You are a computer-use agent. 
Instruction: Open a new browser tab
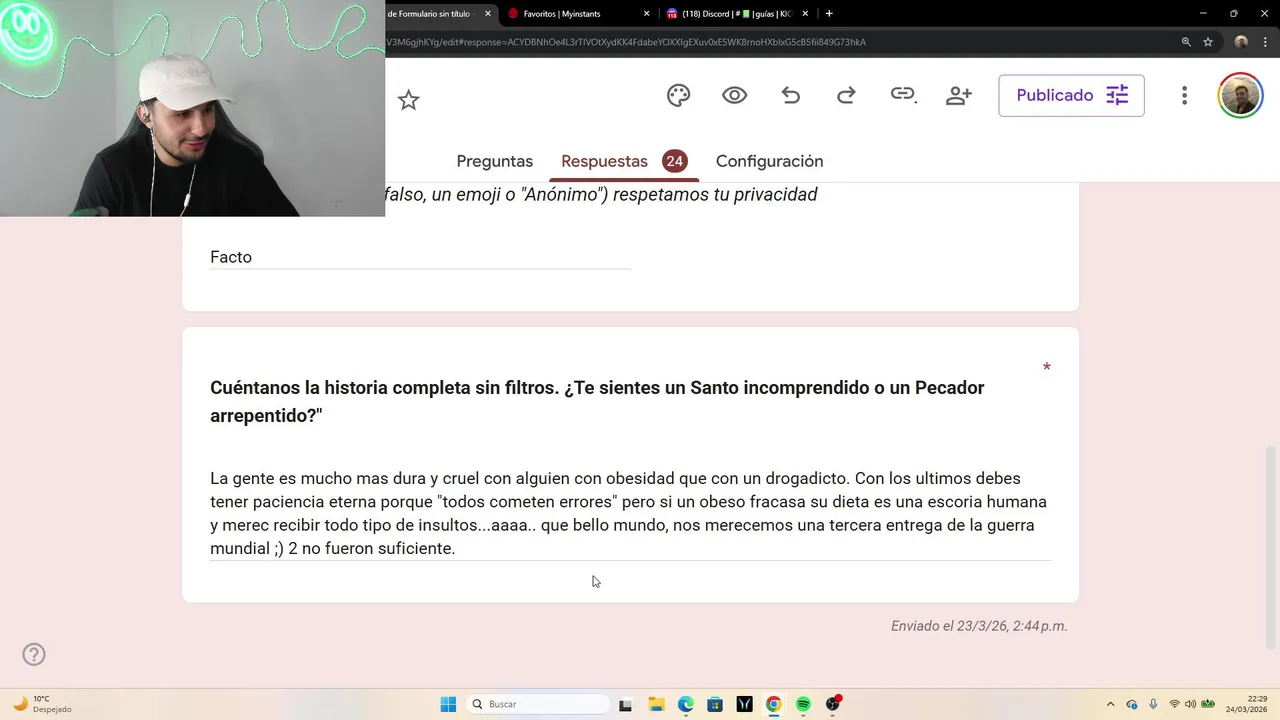[829, 14]
